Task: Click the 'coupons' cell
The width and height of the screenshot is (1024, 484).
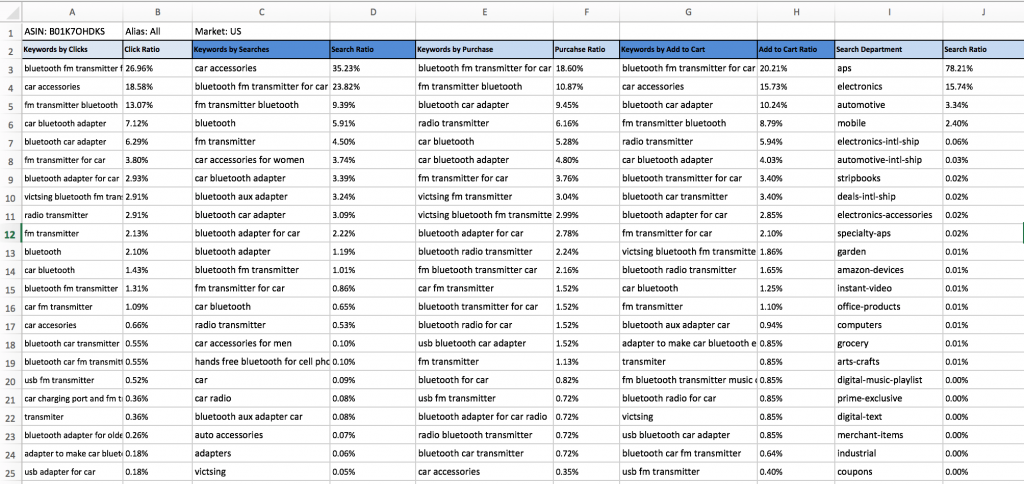Action: 889,472
